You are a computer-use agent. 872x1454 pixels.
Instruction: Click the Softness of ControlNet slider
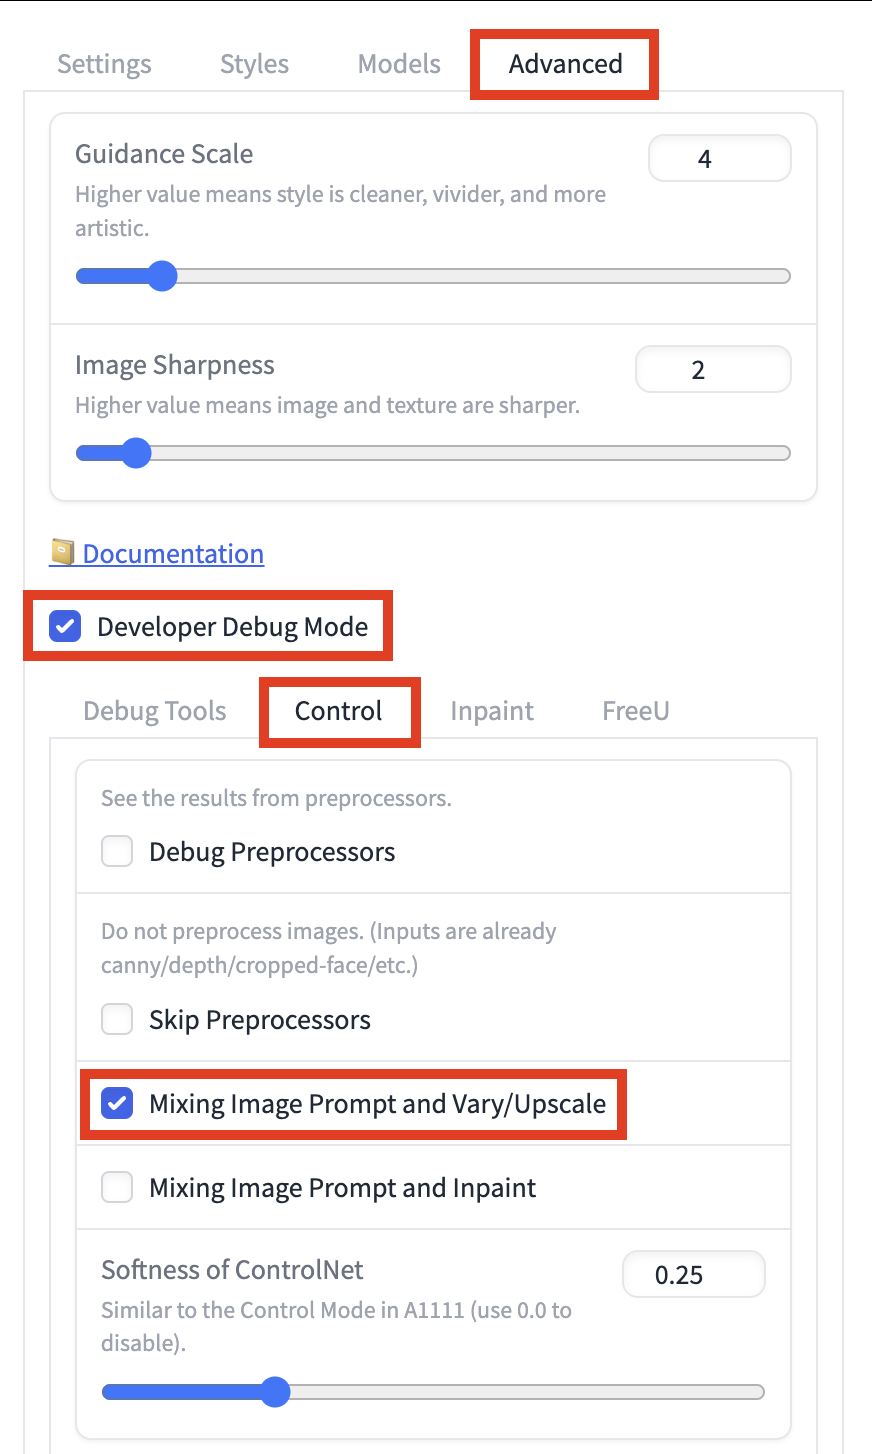(x=500, y=1392)
